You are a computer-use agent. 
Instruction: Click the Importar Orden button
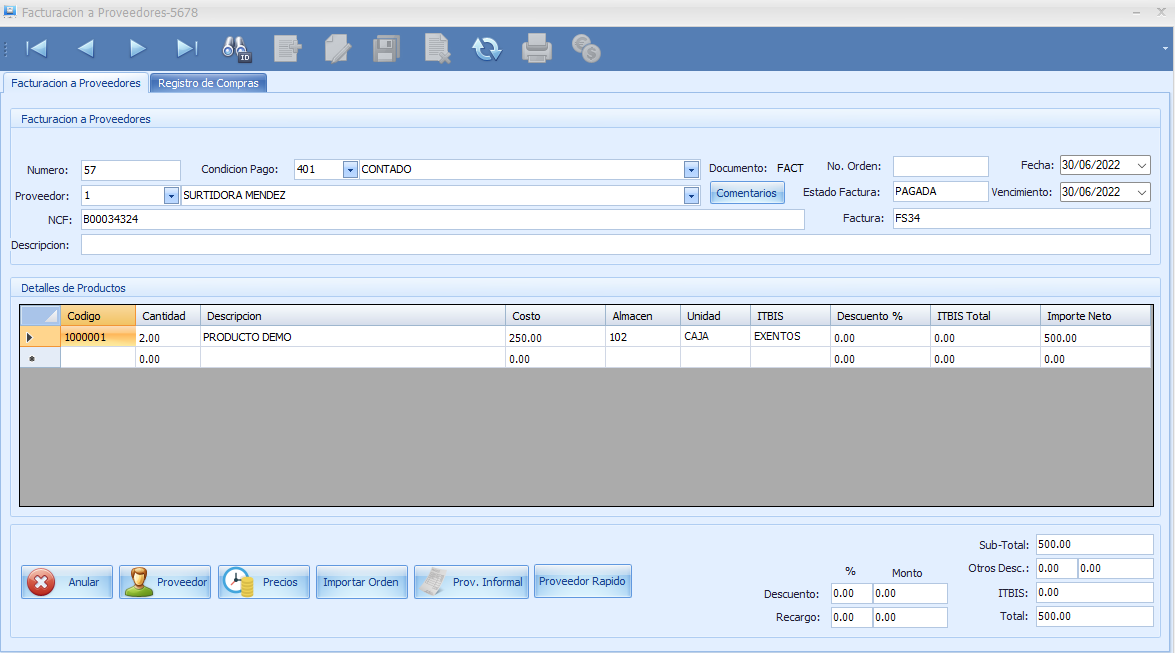coord(360,582)
